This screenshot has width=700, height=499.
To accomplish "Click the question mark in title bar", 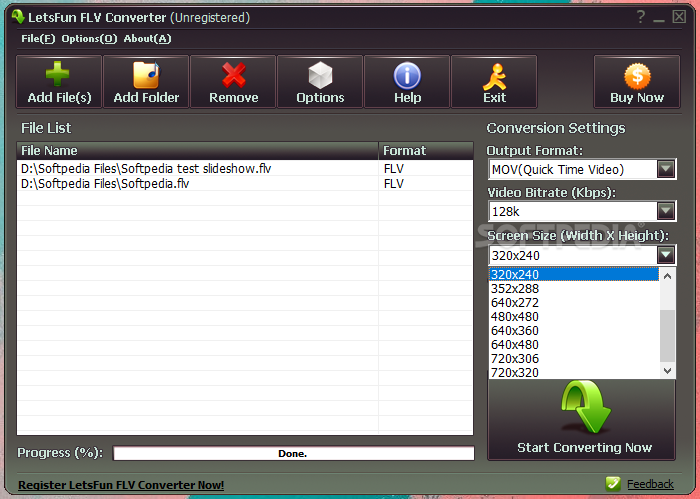I will tap(641, 17).
